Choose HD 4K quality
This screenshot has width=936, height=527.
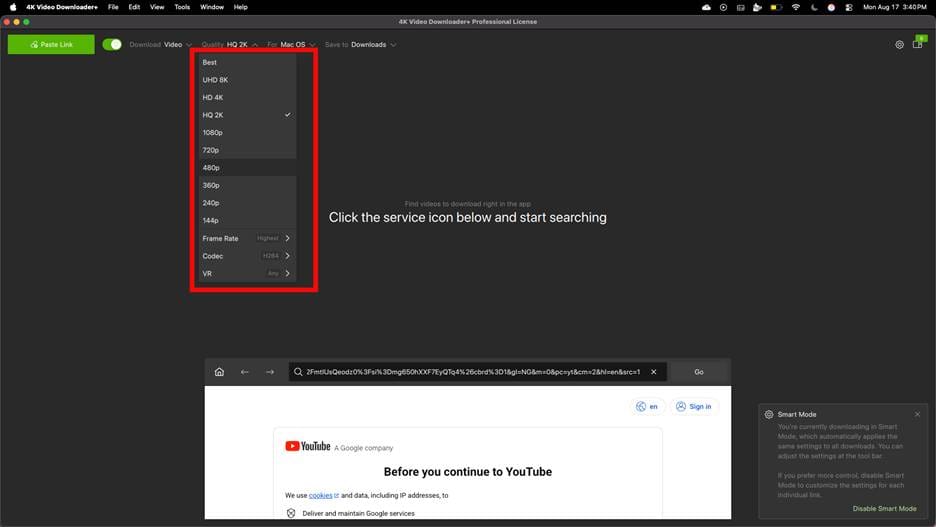(x=247, y=97)
